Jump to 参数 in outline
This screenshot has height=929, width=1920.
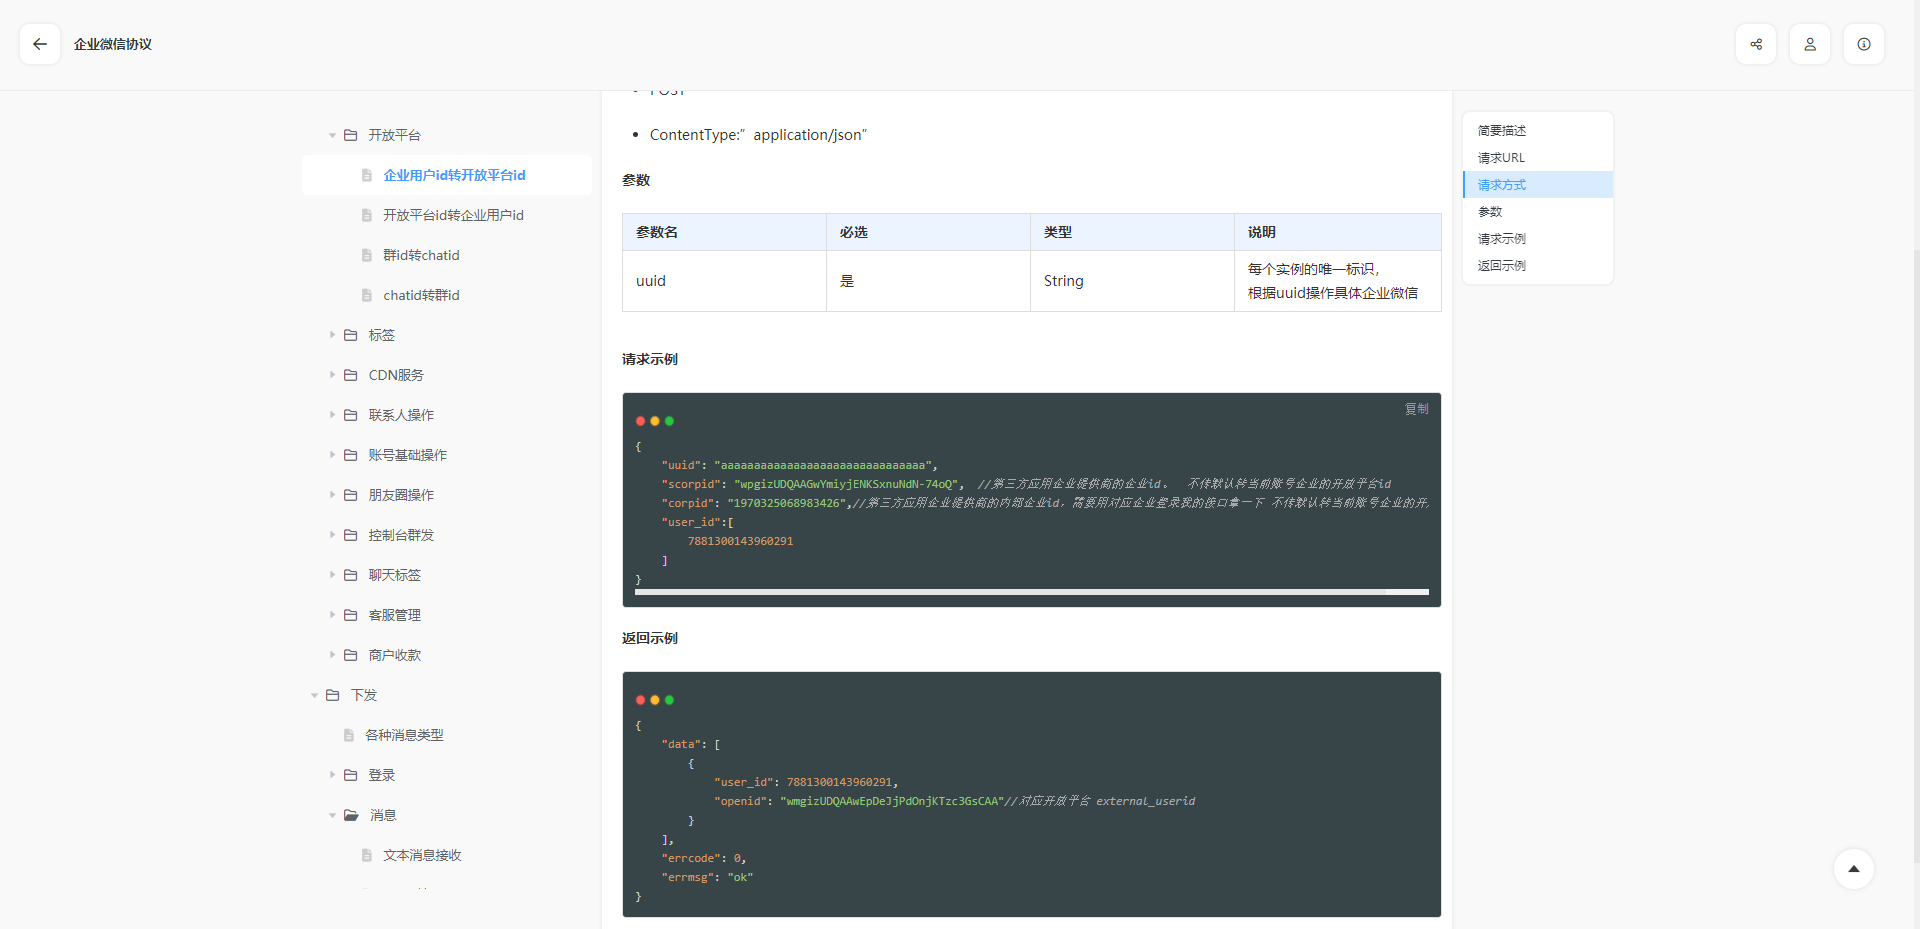tap(1490, 212)
